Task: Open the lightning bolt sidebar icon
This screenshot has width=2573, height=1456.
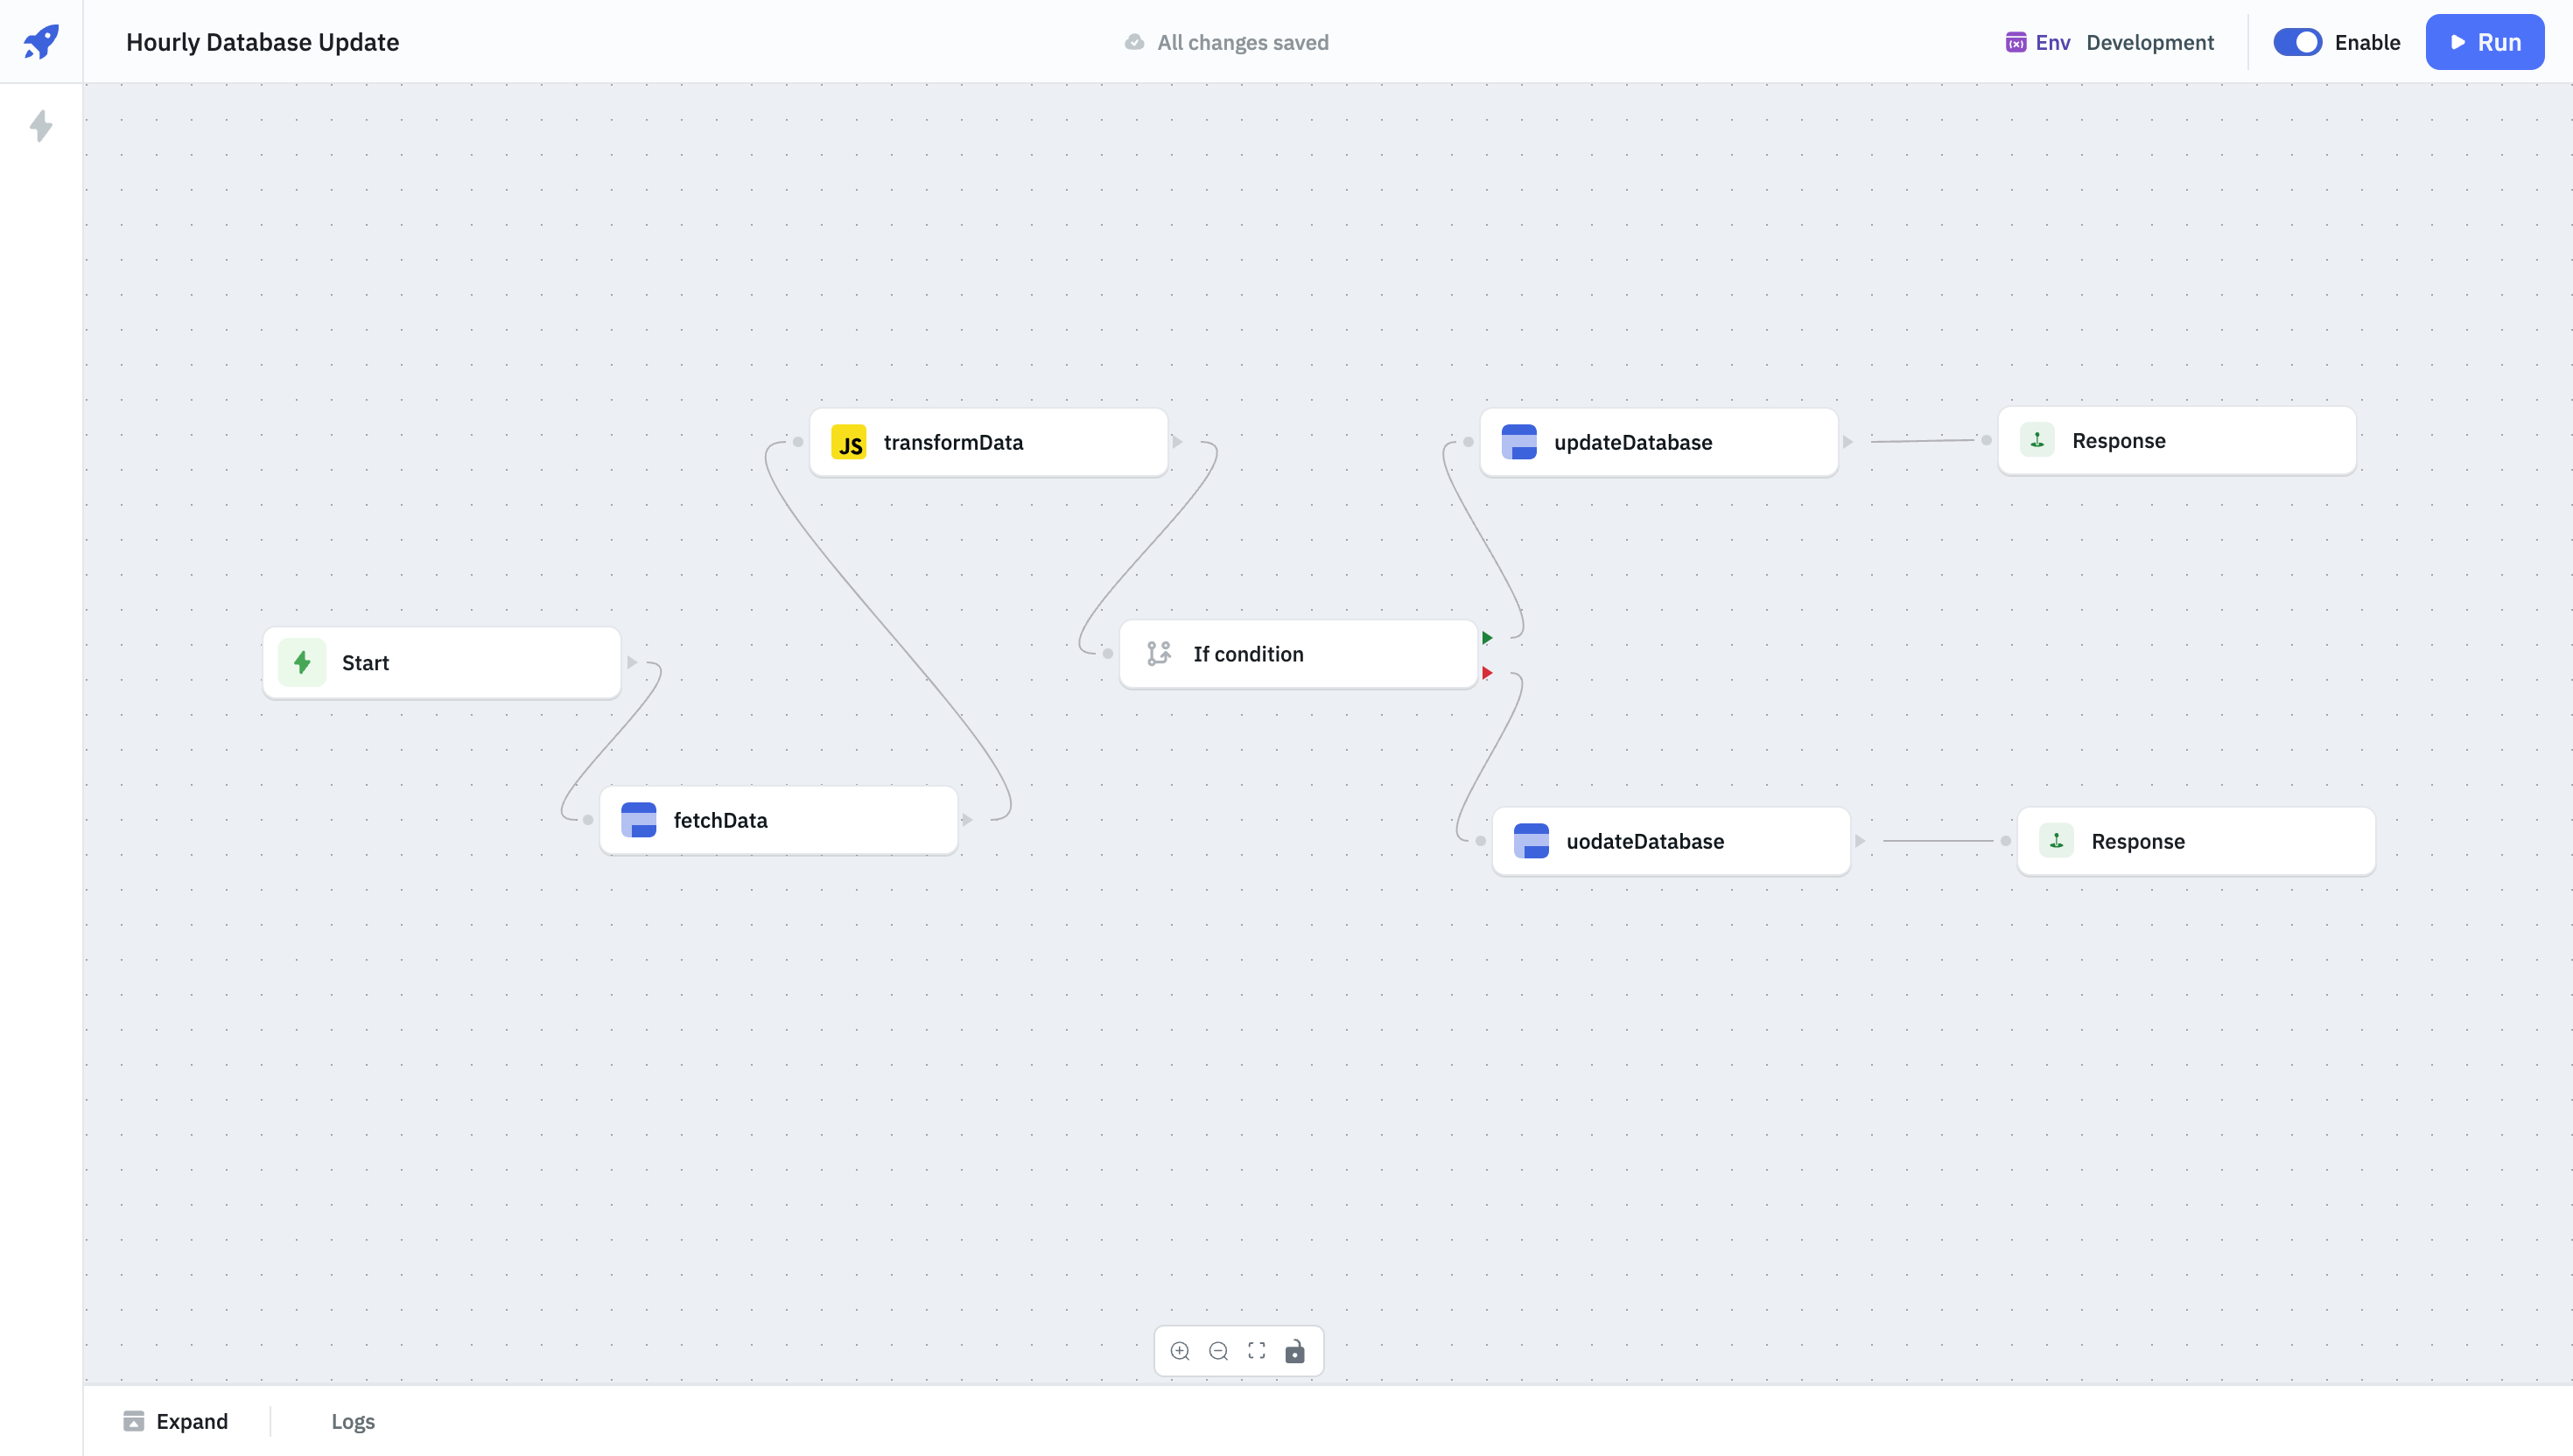Action: pyautogui.click(x=41, y=126)
